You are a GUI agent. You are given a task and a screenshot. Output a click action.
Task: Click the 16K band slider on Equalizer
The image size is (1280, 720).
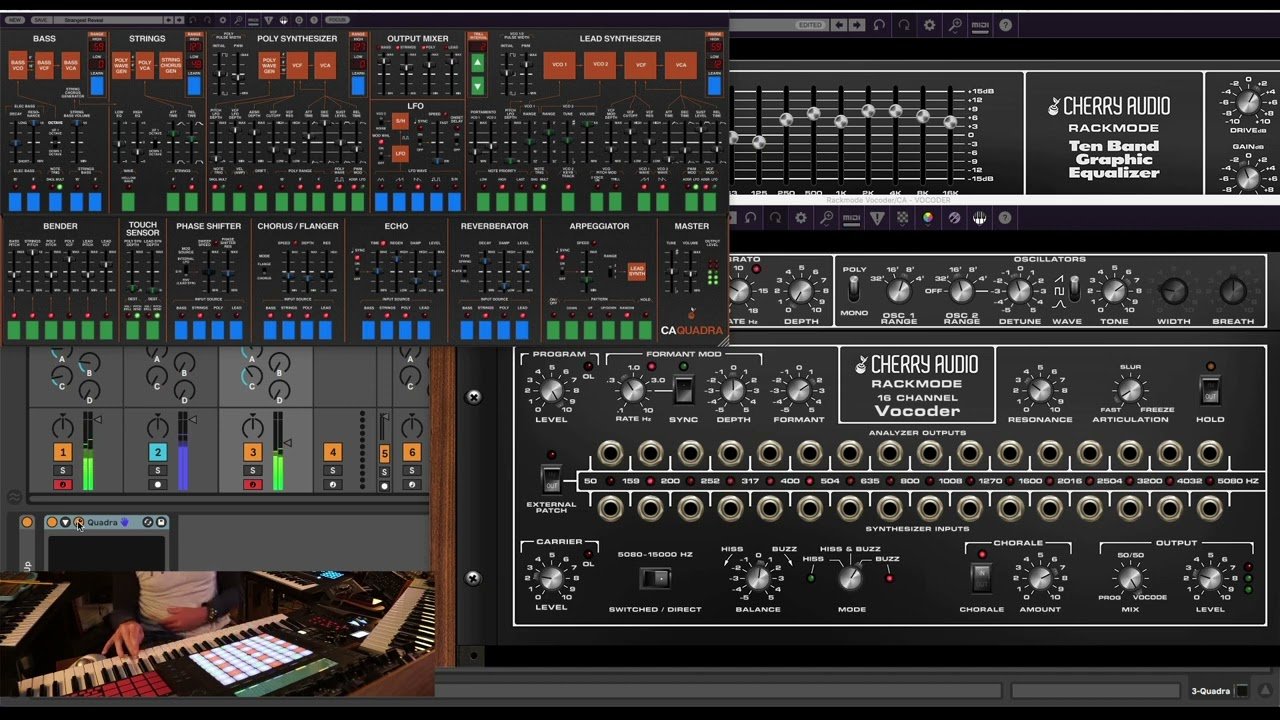pos(950,122)
